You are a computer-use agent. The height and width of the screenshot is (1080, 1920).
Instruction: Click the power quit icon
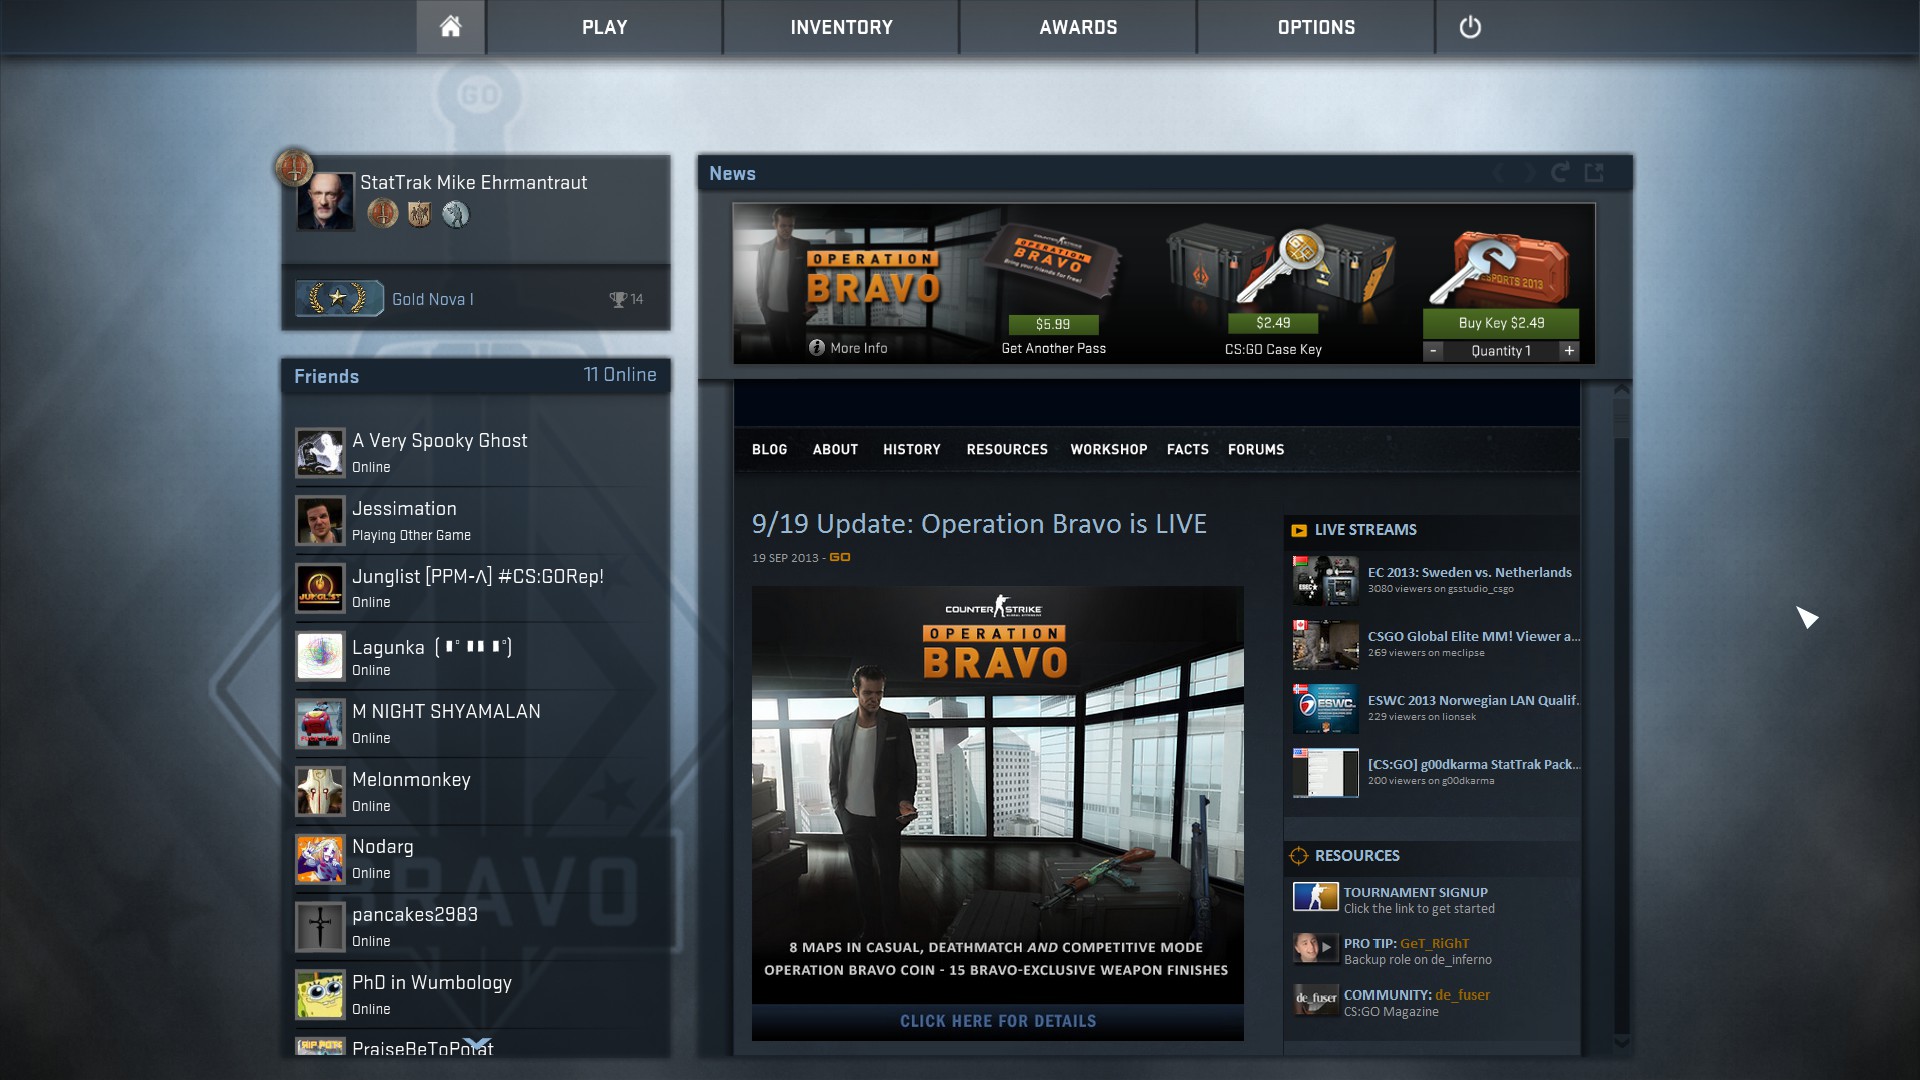(x=1469, y=27)
